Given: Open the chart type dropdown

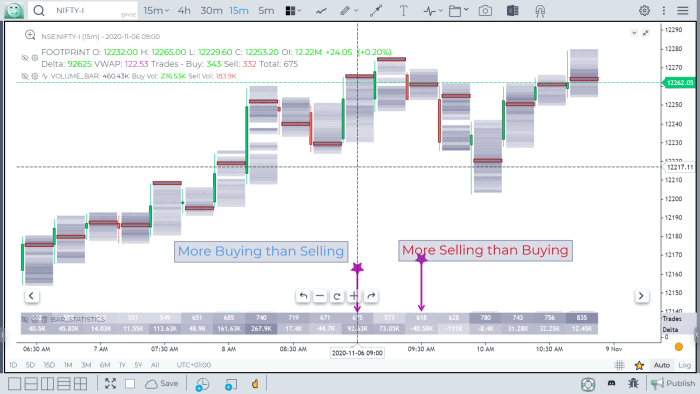Looking at the screenshot, I should click(x=293, y=10).
